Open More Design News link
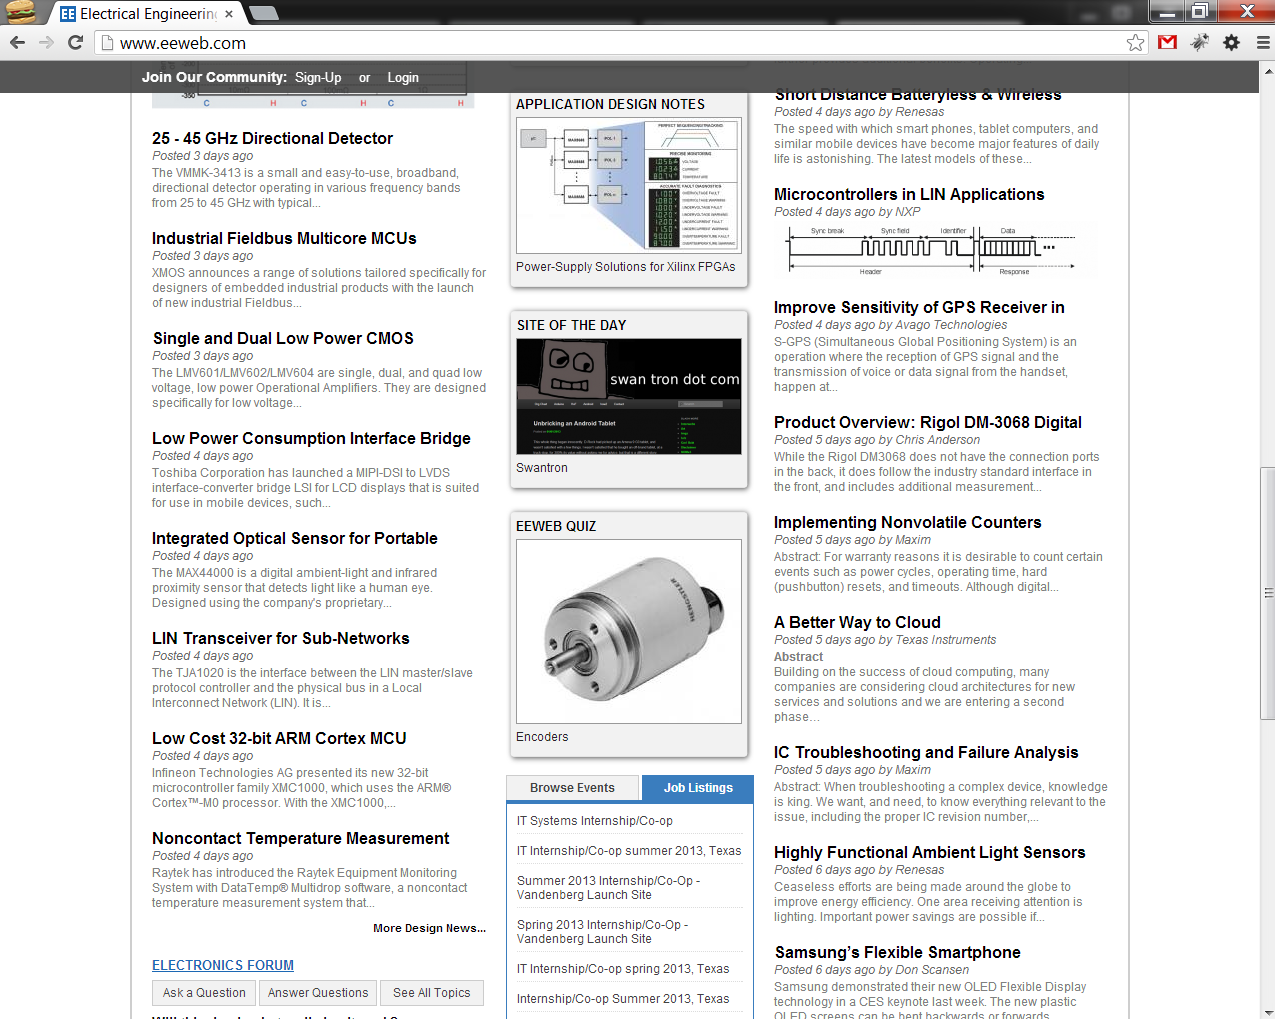The height and width of the screenshot is (1019, 1275). 429,928
